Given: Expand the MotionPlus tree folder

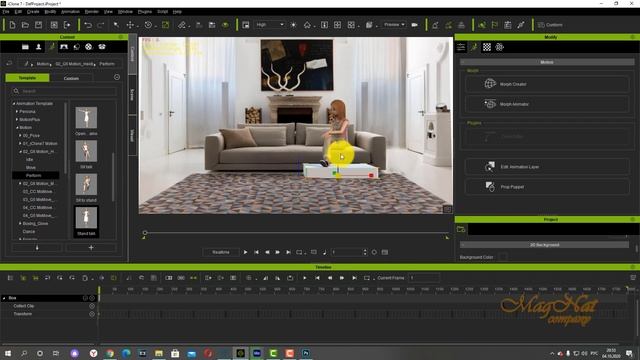Looking at the screenshot, I should 17,120.
